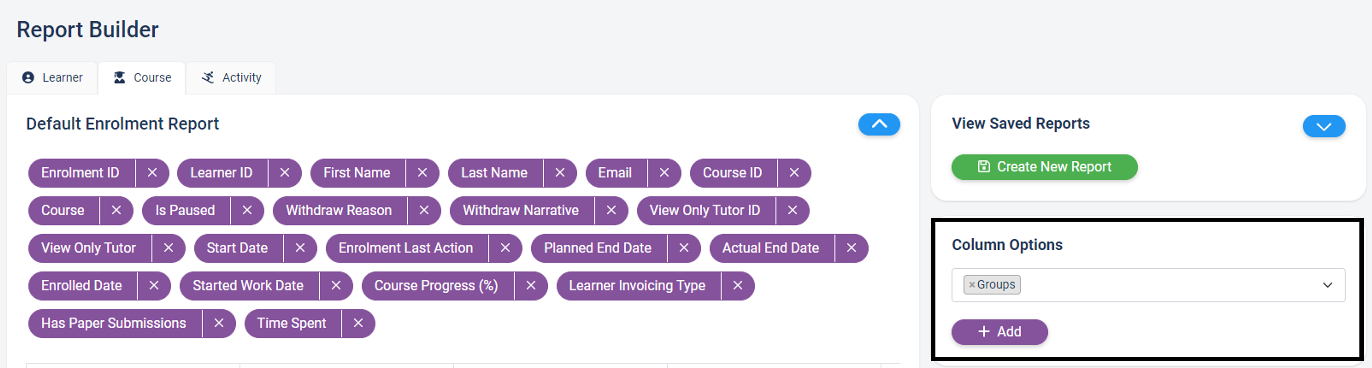Click the Add column button

(x=999, y=332)
